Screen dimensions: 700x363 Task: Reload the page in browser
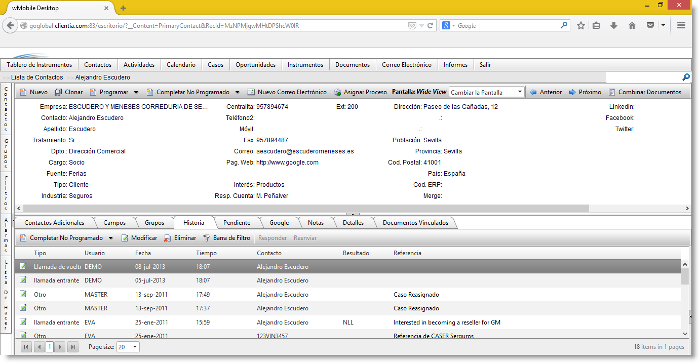click(430, 25)
